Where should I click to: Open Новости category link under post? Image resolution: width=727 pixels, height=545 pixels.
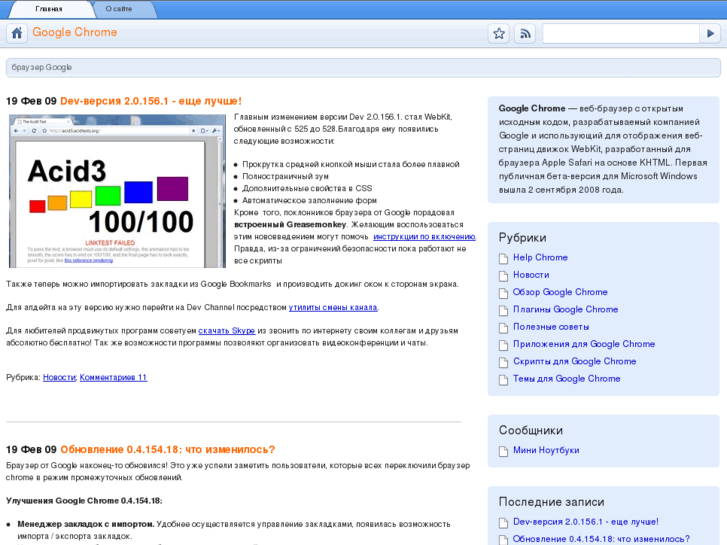pos(59,378)
